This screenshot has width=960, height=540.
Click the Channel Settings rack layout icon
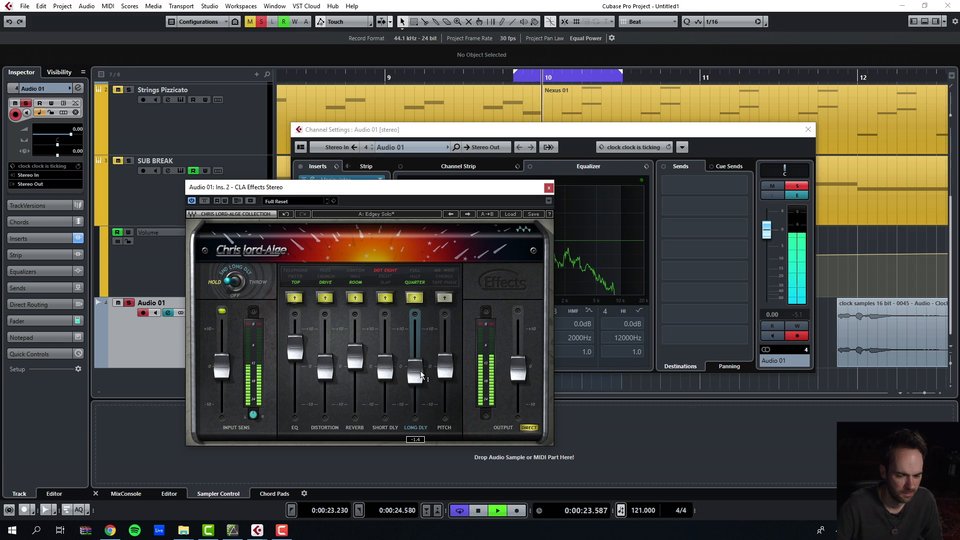click(301, 147)
